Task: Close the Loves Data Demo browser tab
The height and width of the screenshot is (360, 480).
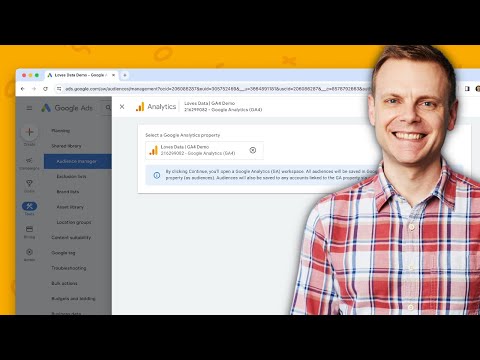Action: (x=113, y=75)
